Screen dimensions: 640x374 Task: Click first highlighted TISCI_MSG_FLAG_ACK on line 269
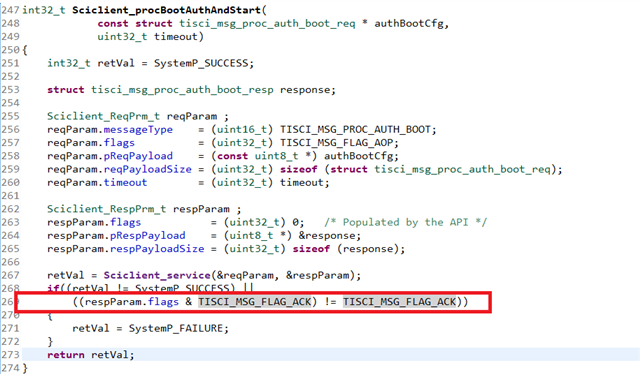point(255,302)
